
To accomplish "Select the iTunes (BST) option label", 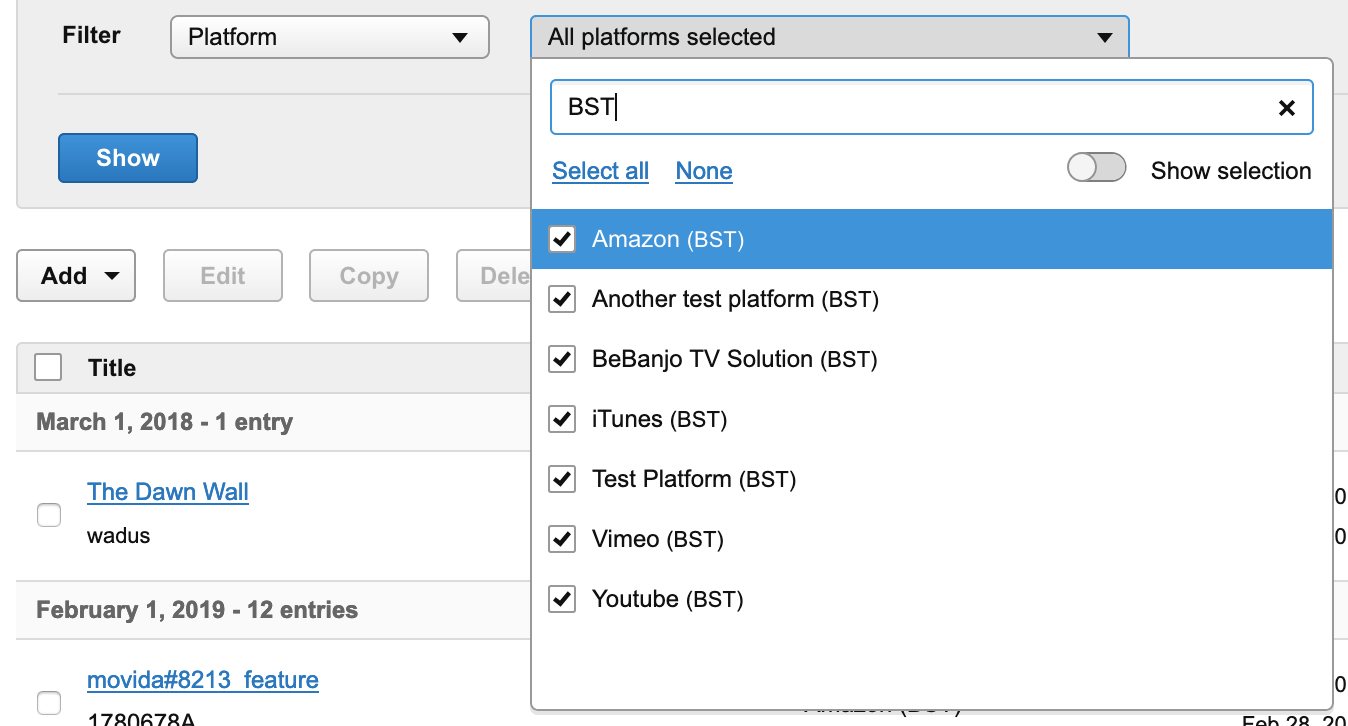I will 659,419.
